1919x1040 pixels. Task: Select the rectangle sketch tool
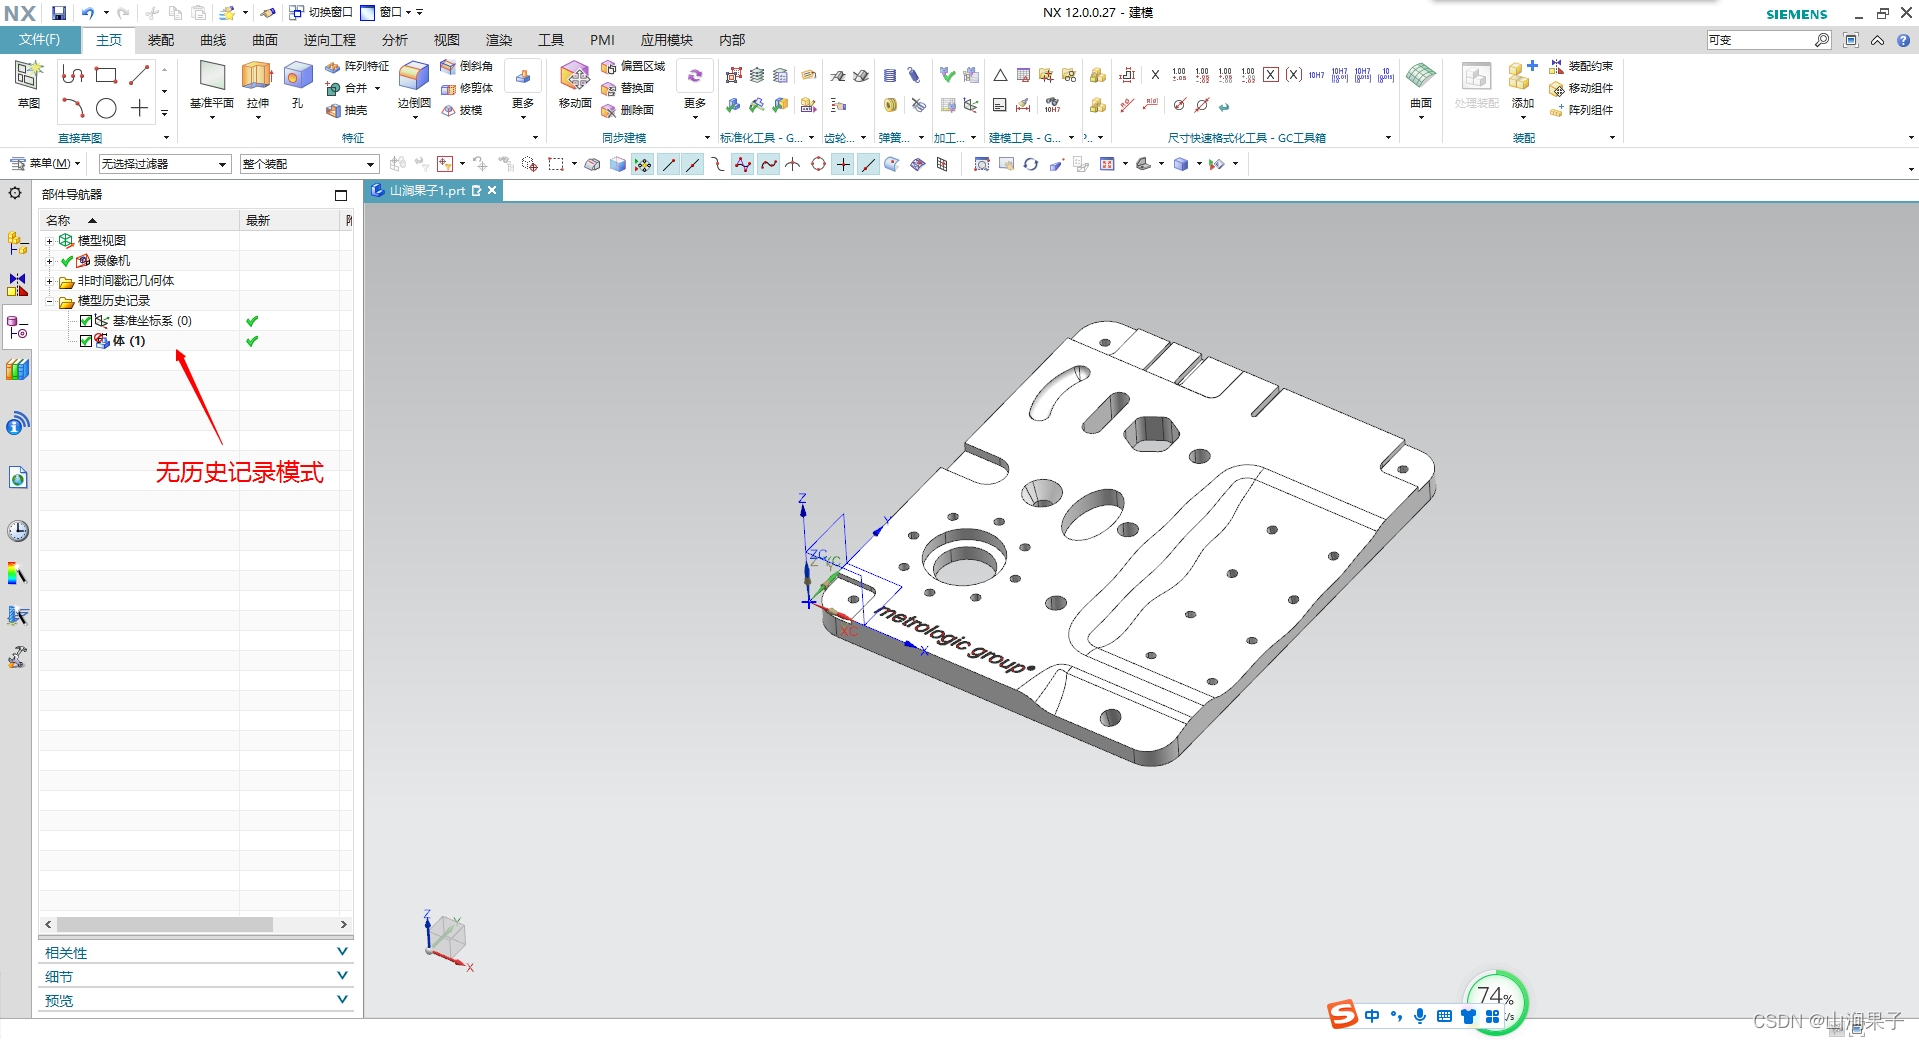click(x=106, y=75)
